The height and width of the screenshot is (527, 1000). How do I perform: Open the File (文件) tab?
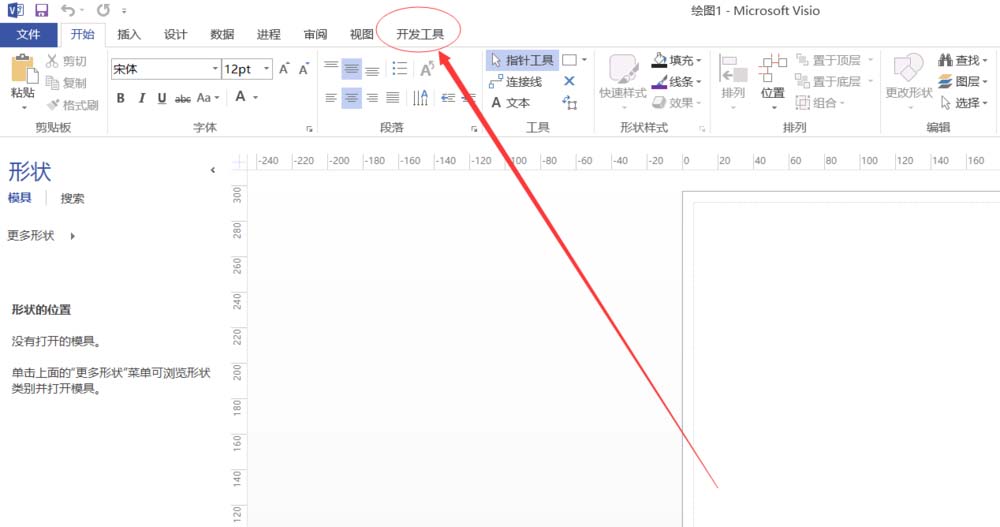click(x=29, y=34)
